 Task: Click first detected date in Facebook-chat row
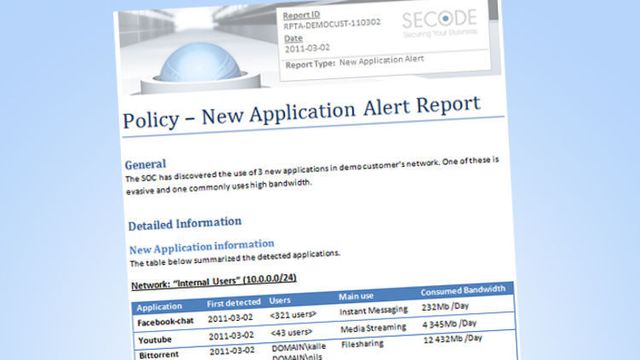pos(230,318)
